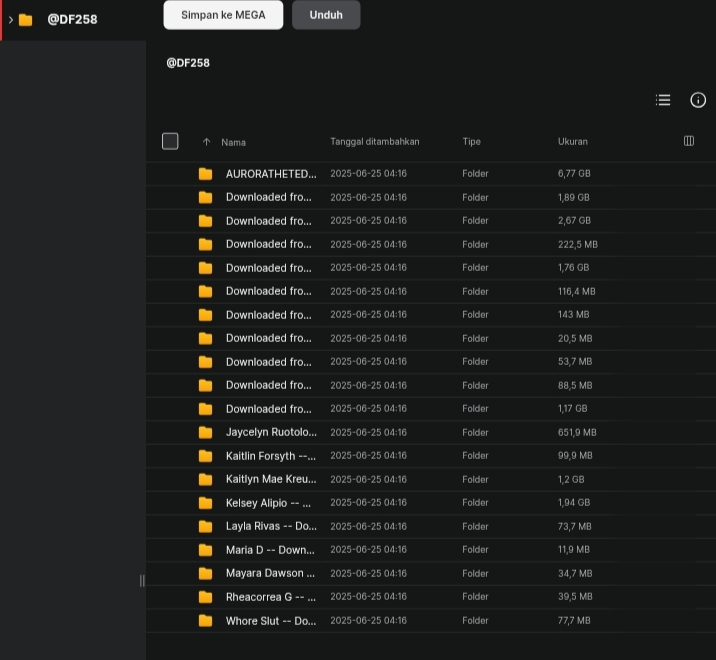Click the Simpan ke MEGA button
The height and width of the screenshot is (660, 716).
pyautogui.click(x=223, y=15)
